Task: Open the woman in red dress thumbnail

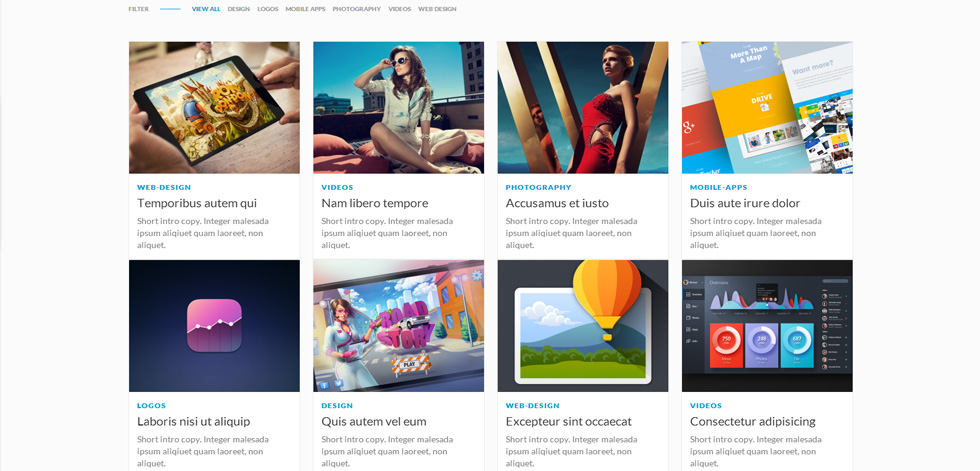Action: (x=582, y=107)
